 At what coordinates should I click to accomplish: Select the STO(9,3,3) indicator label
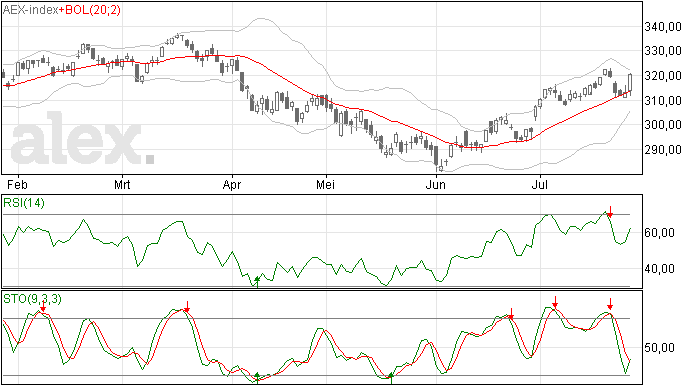[32, 299]
